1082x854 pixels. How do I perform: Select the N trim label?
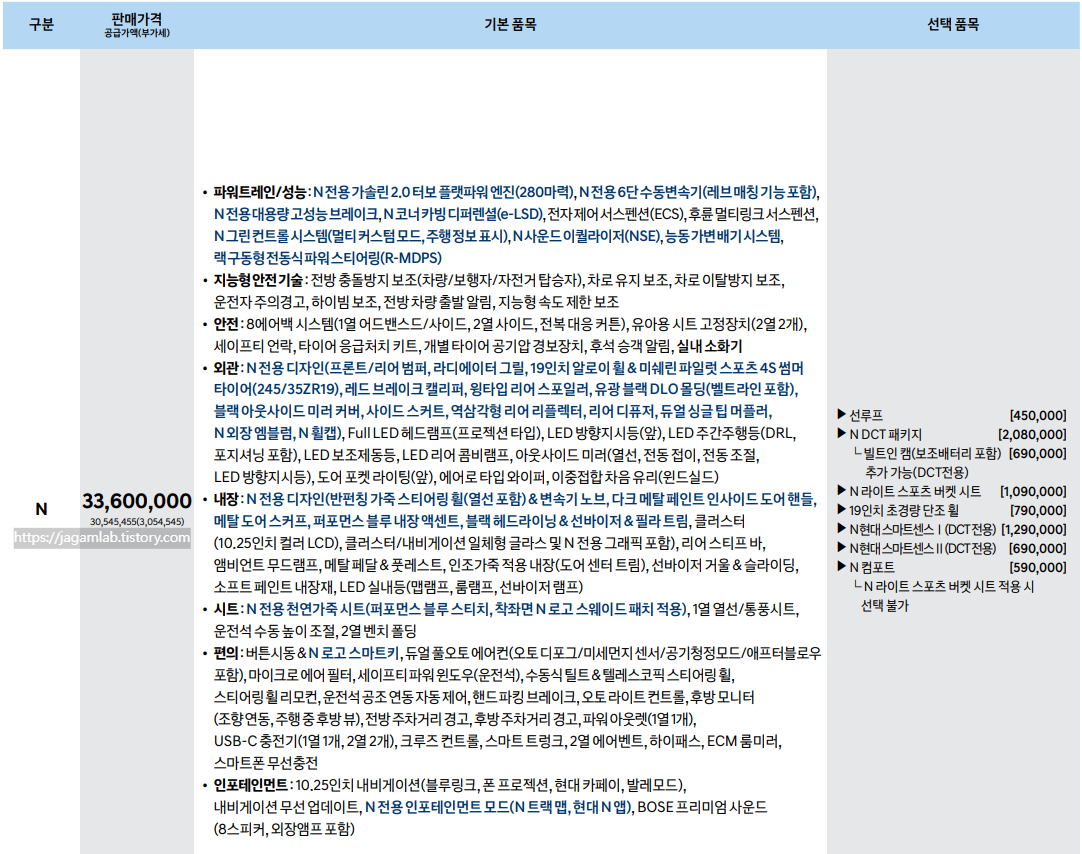pyautogui.click(x=41, y=509)
